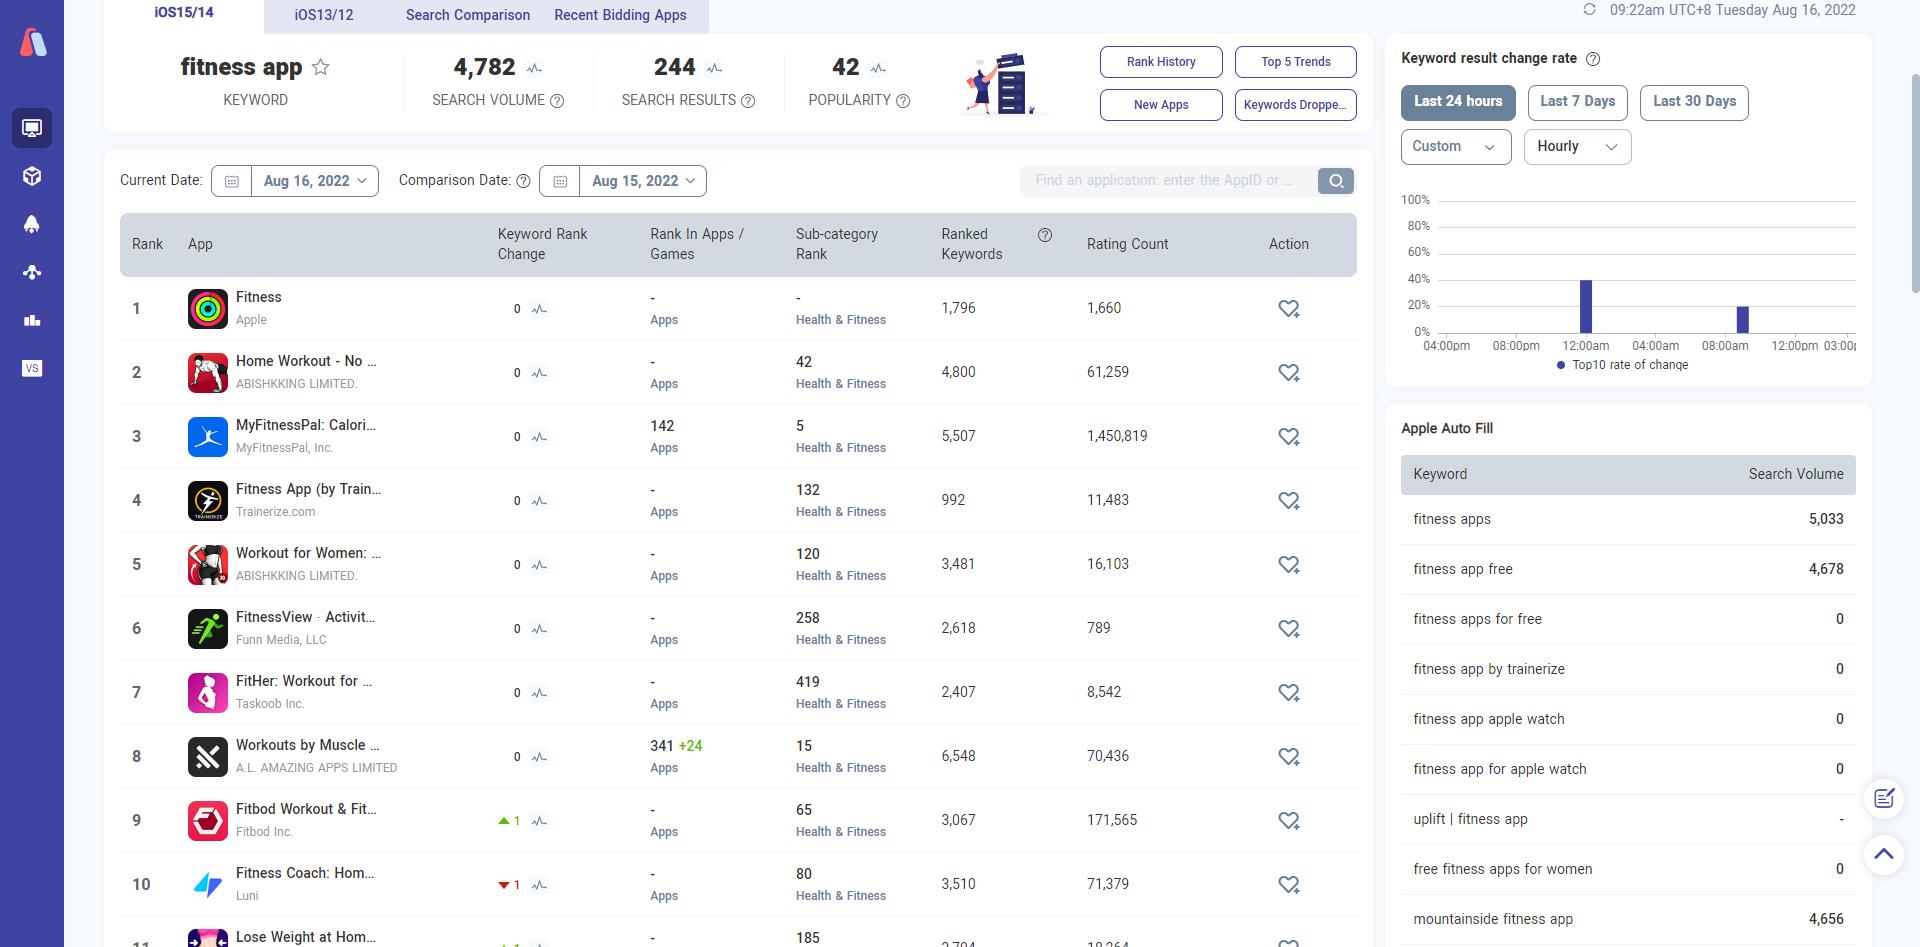Click the 12:00am chart bar
This screenshot has height=947, width=1920.
1586,306
